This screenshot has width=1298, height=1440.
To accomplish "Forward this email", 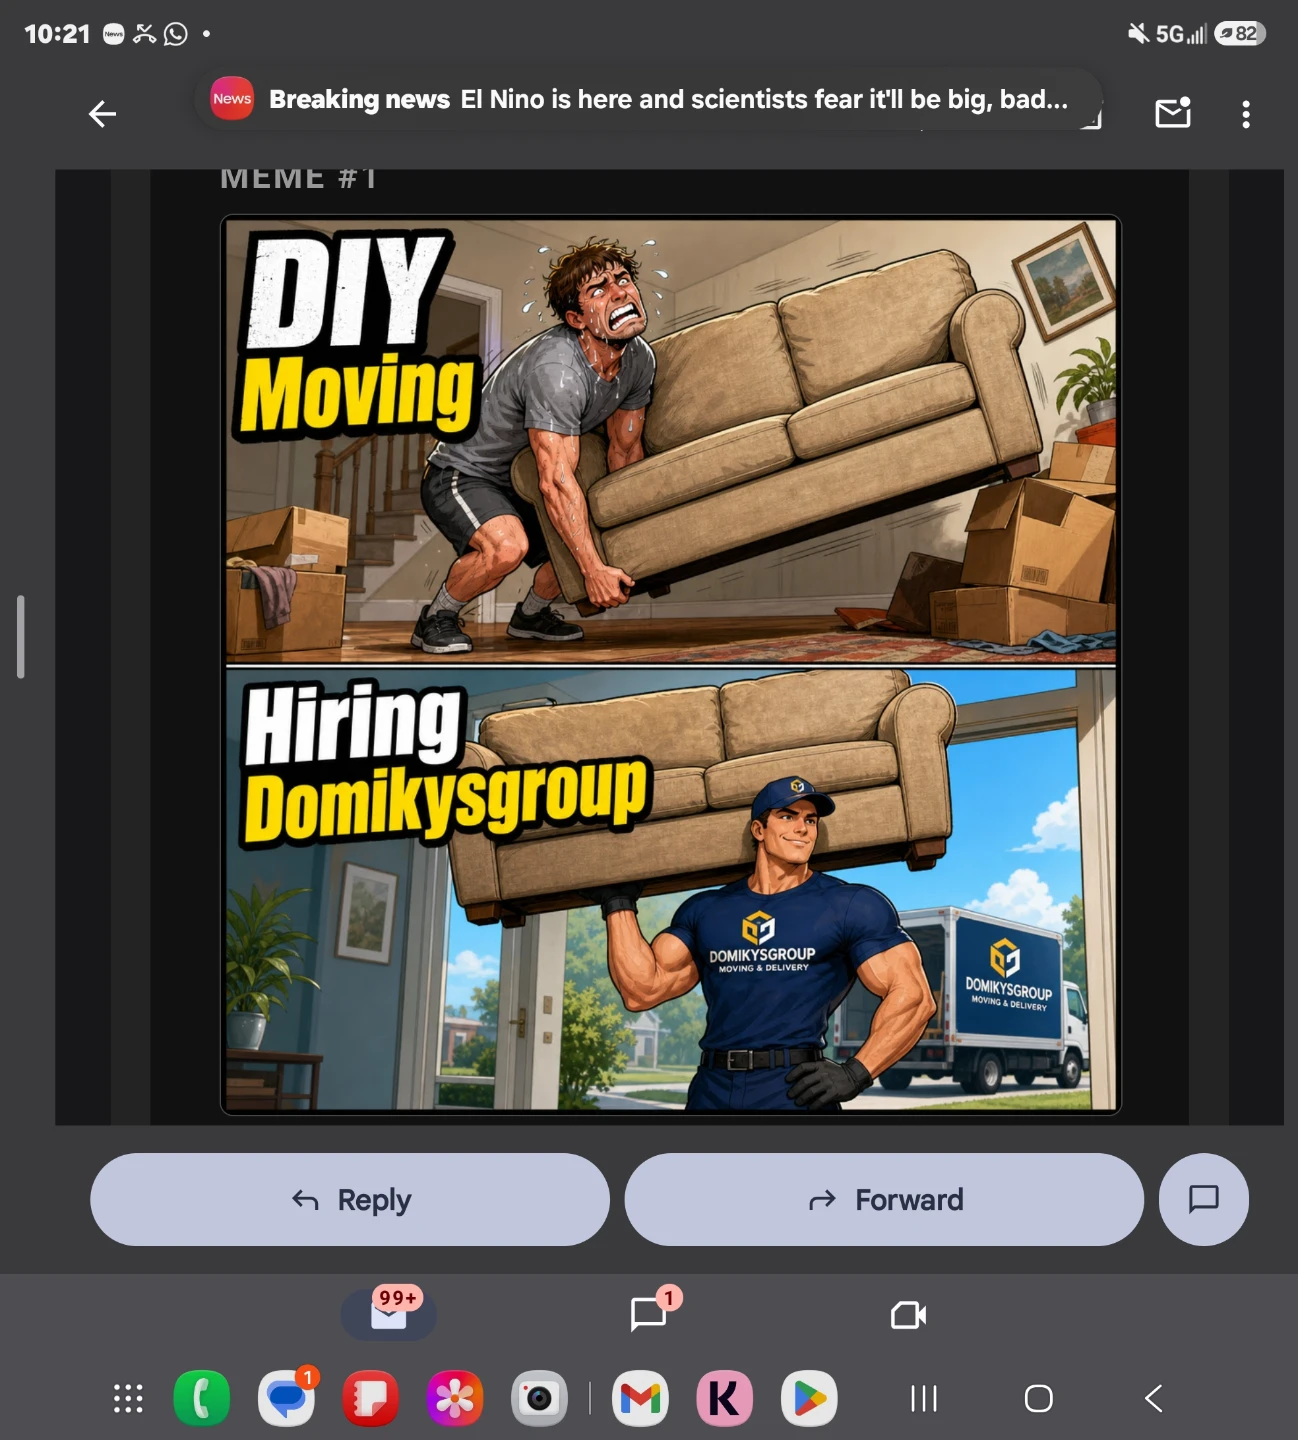I will [884, 1199].
